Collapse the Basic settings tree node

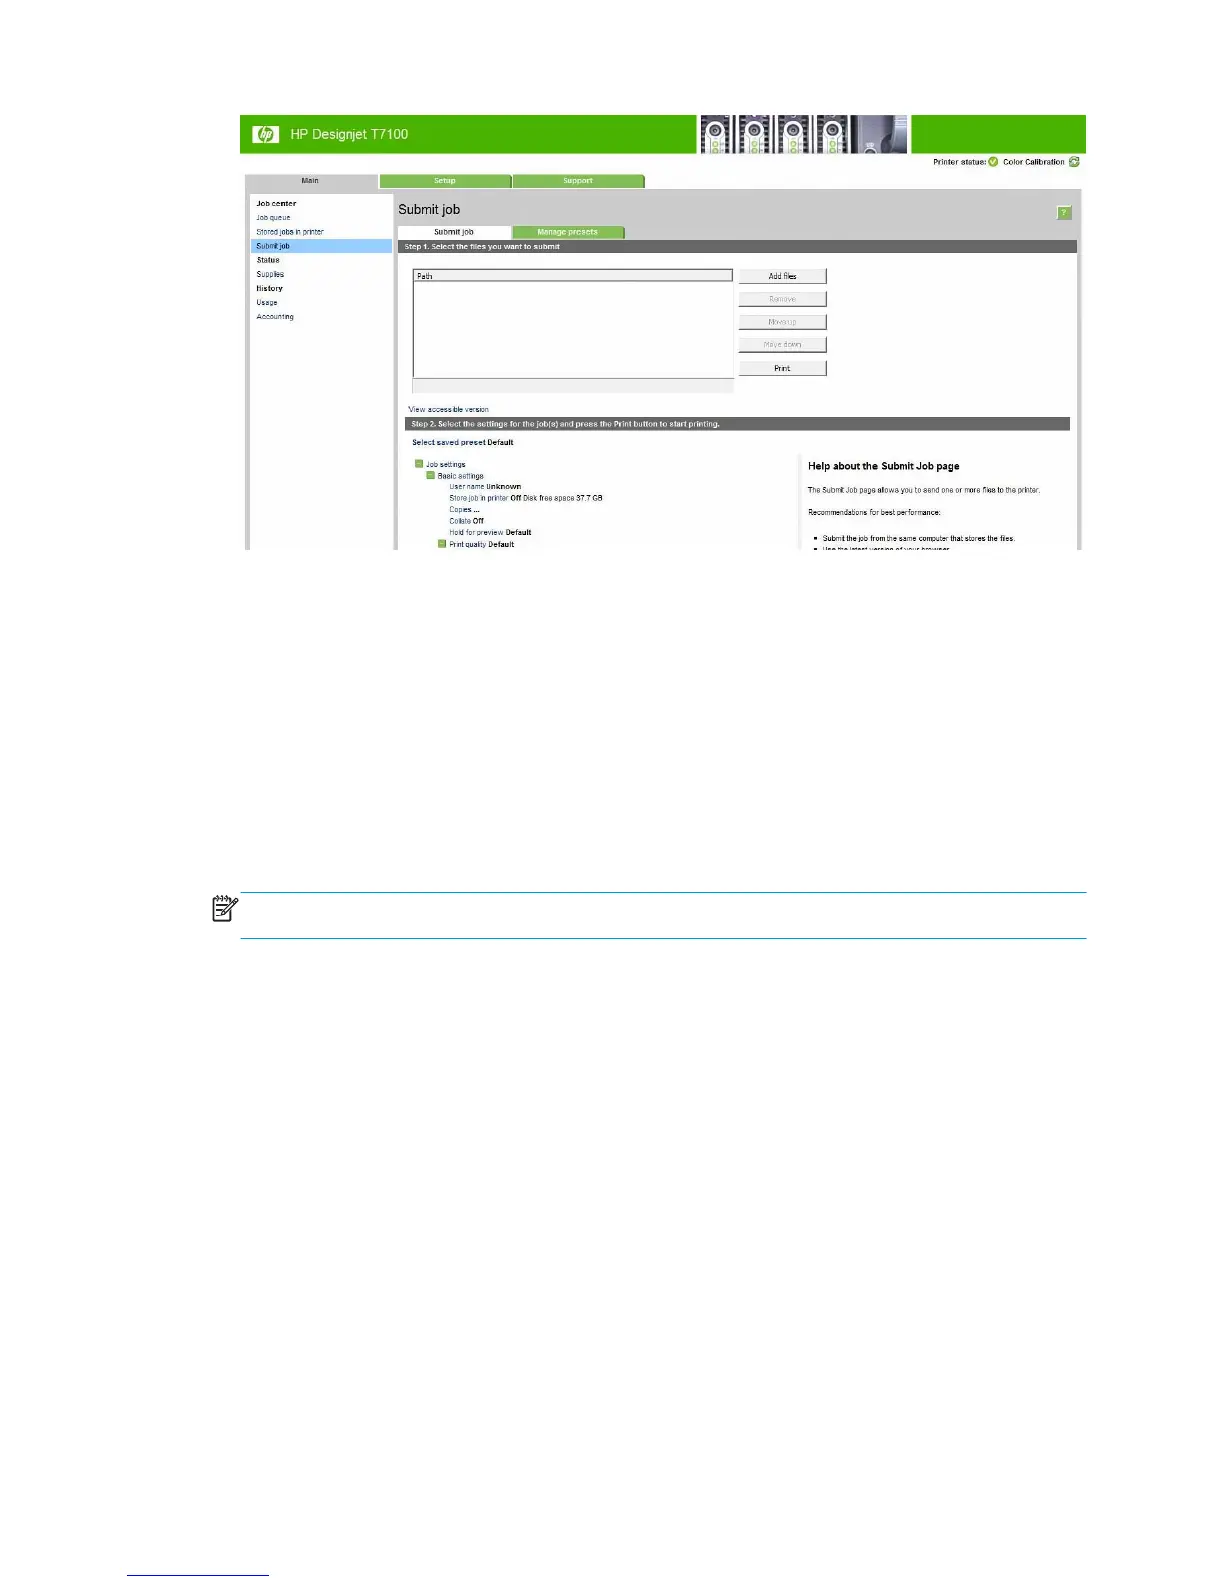[x=431, y=475]
